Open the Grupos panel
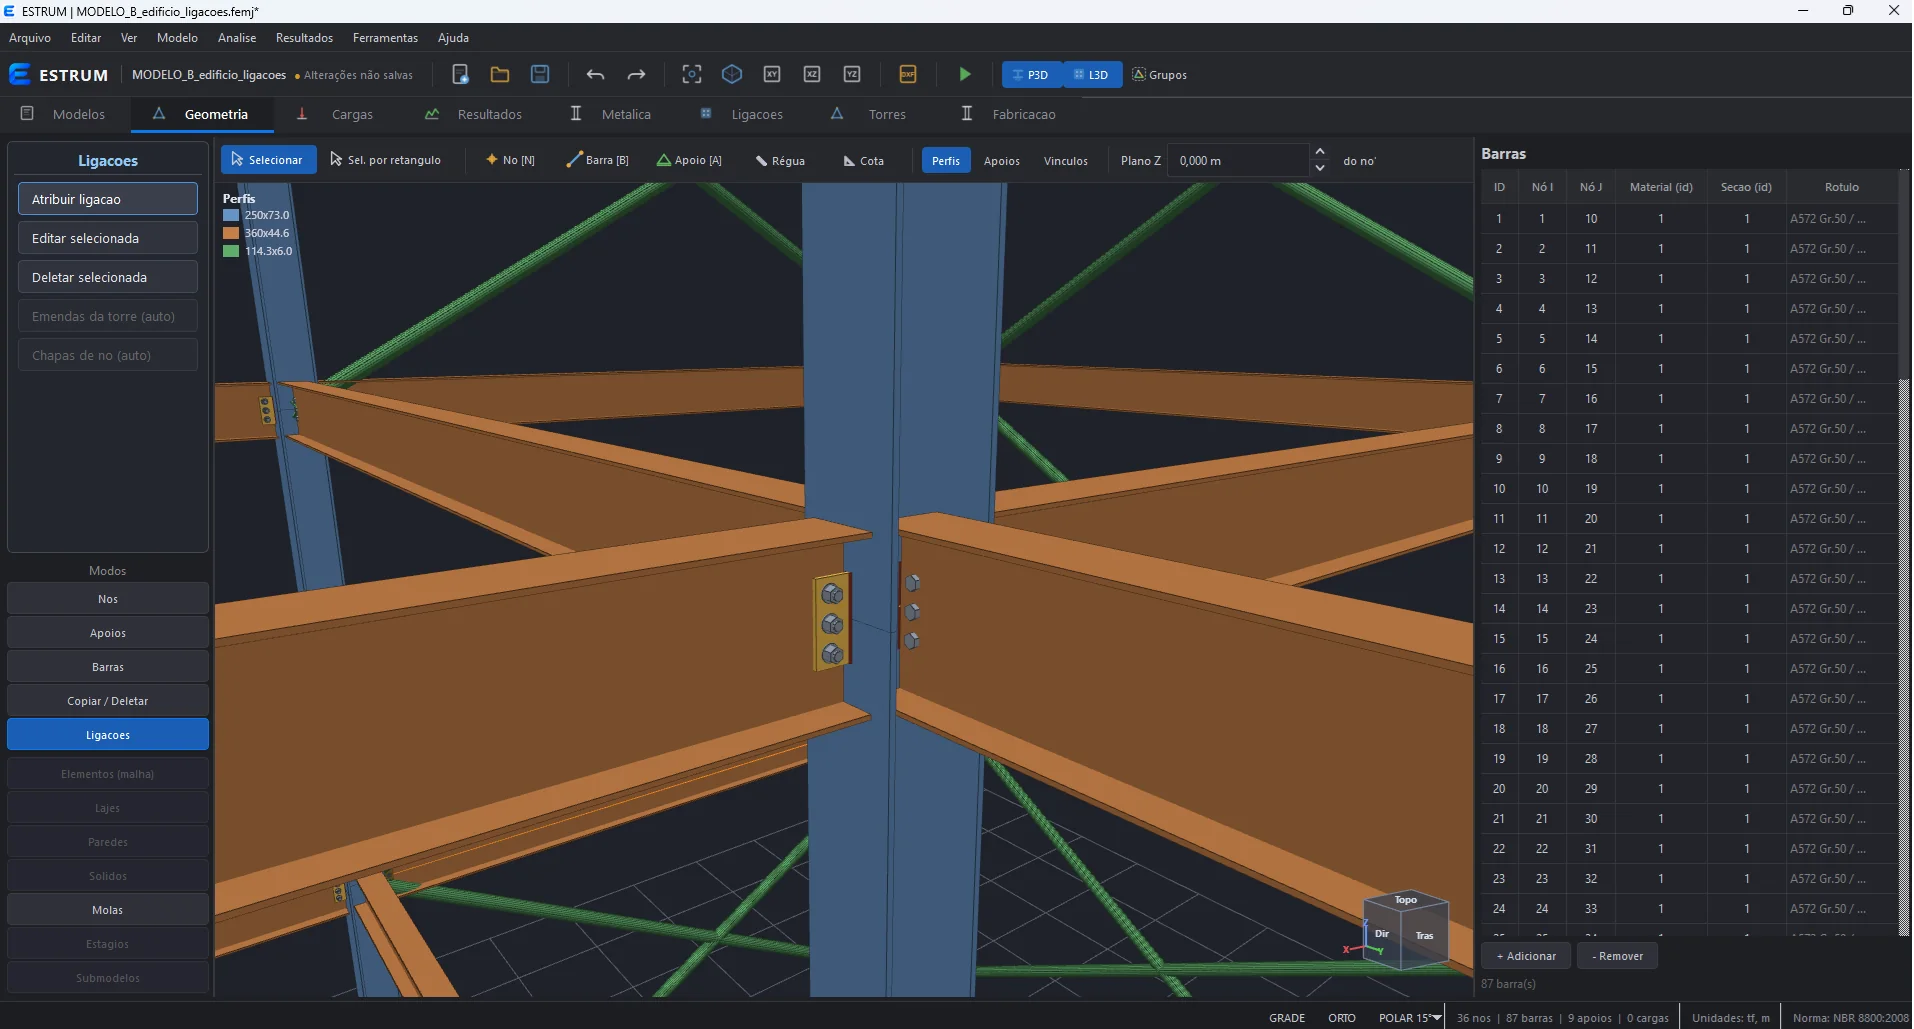Viewport: 1914px width, 1029px height. pos(1160,75)
